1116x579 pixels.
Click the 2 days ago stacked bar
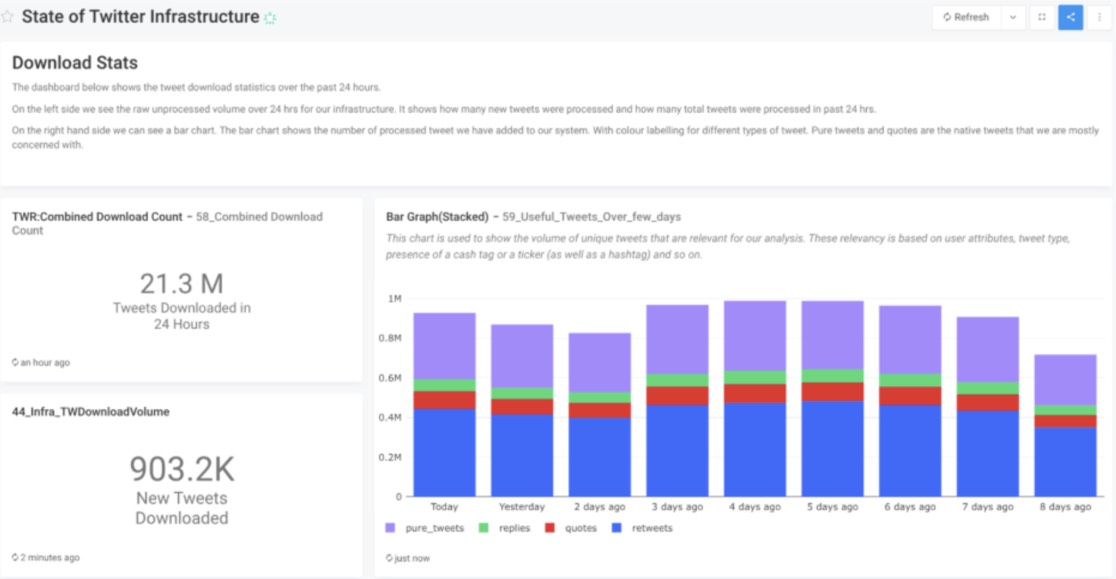click(x=599, y=415)
